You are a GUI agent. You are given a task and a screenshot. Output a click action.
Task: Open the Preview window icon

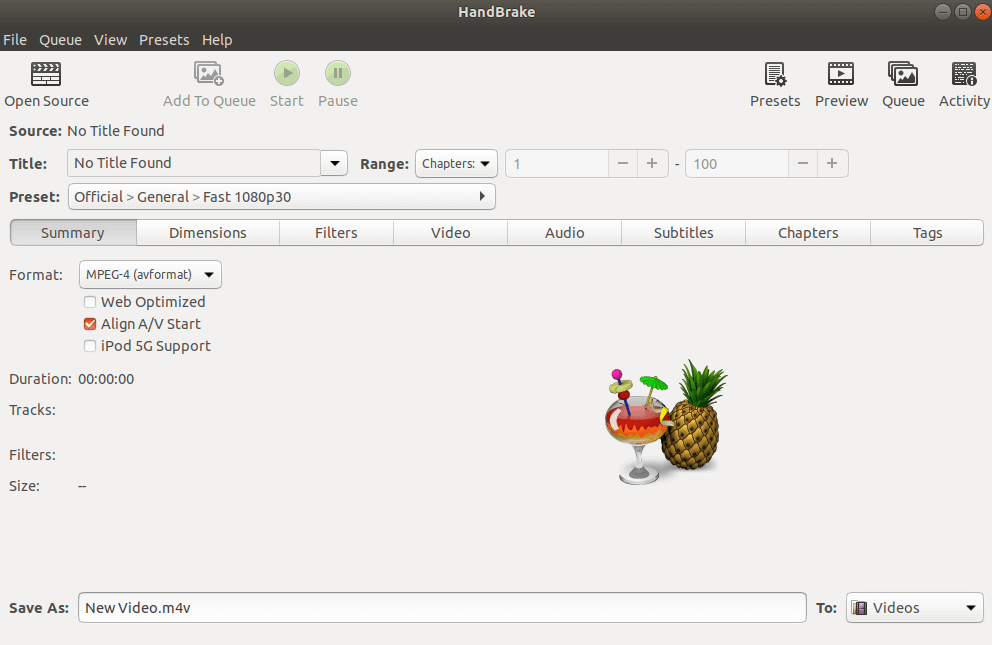tap(841, 74)
